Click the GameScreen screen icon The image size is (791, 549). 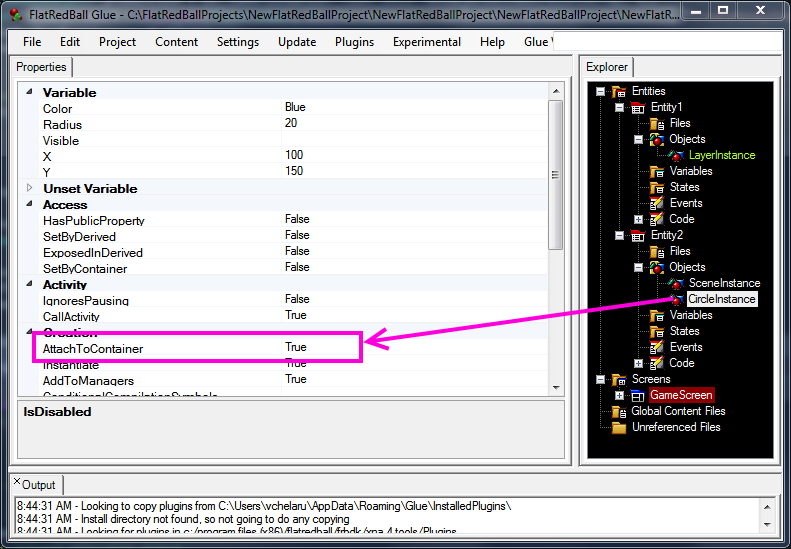point(637,395)
